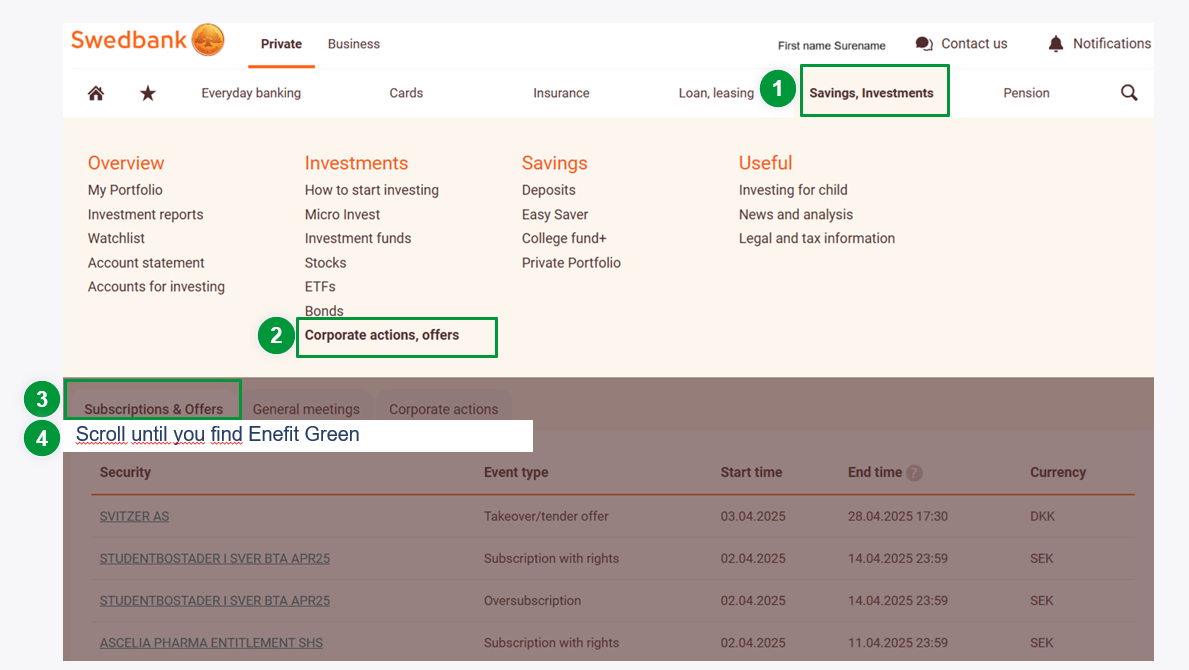This screenshot has width=1189, height=670.
Task: Open ASCELIA PHARMA ENTITLEMENT SHS
Action: point(211,643)
